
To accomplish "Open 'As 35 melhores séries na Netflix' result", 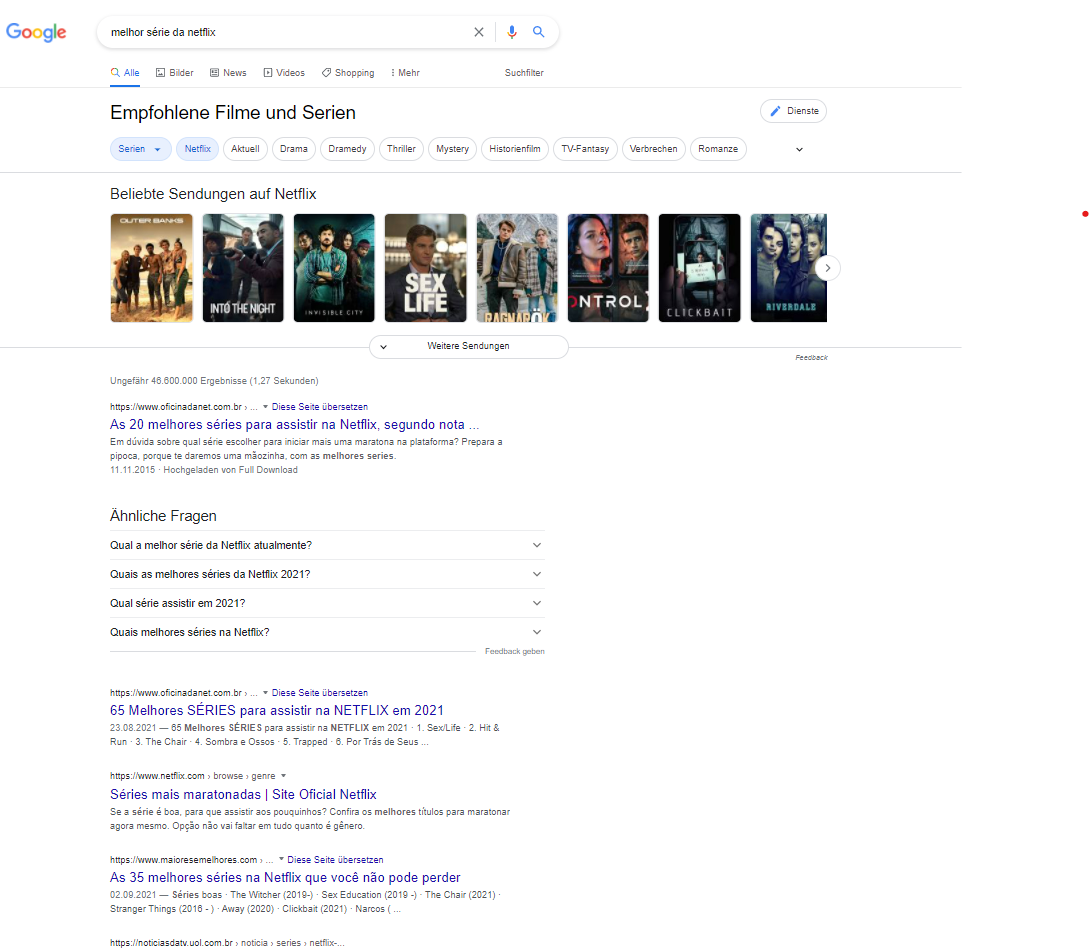I will pyautogui.click(x=285, y=878).
